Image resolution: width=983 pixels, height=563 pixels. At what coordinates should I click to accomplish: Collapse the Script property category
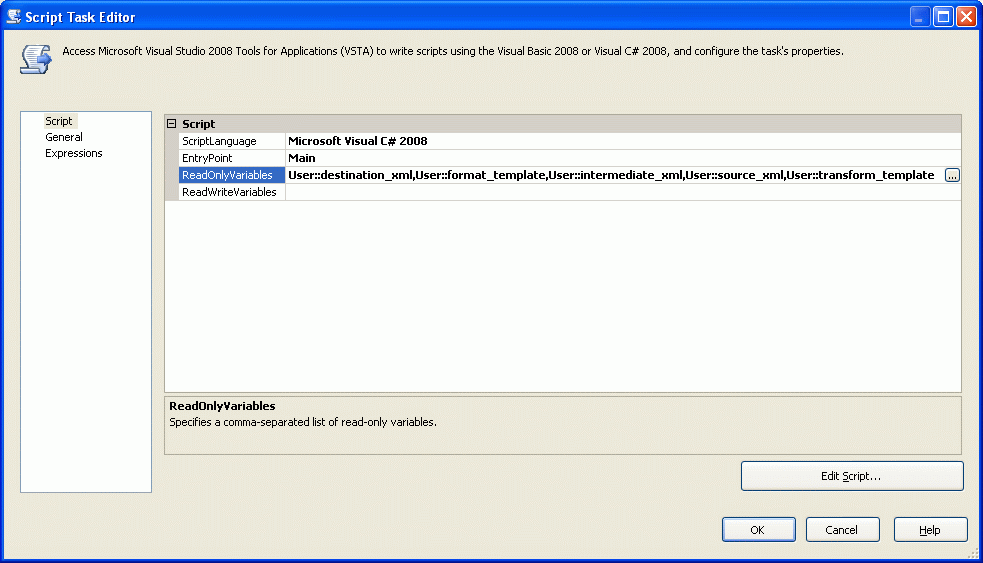pyautogui.click(x=172, y=124)
